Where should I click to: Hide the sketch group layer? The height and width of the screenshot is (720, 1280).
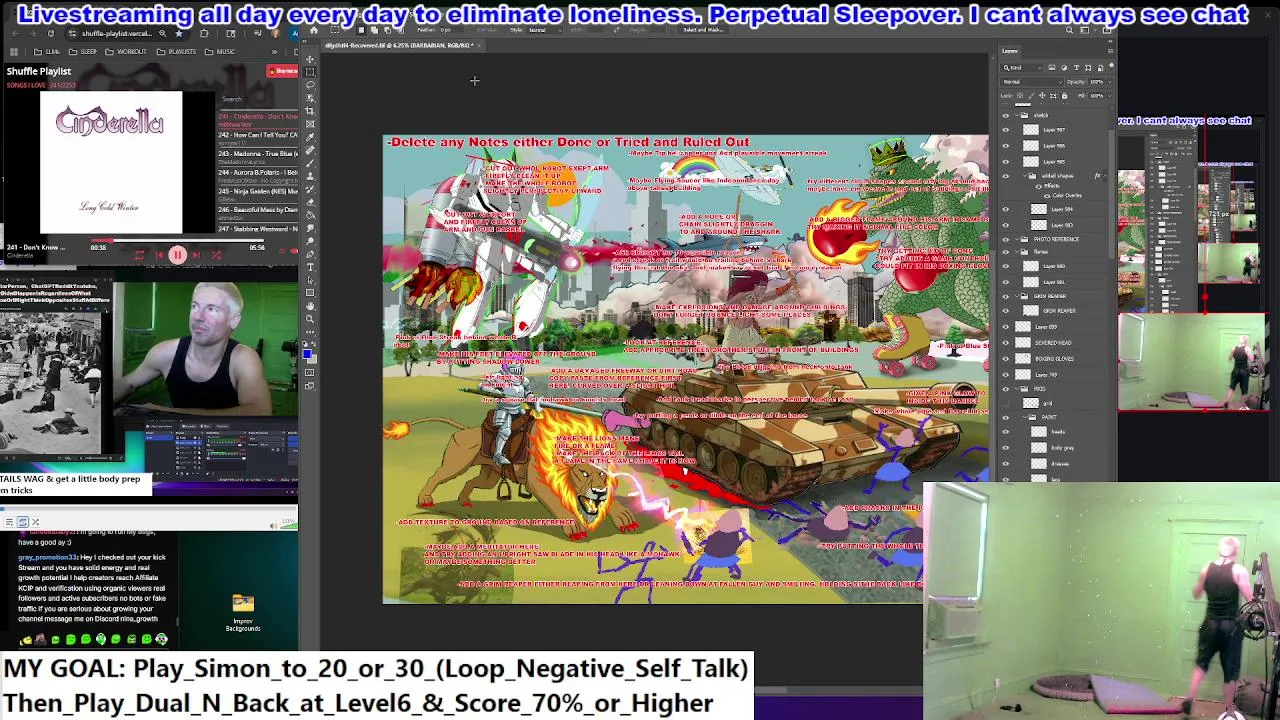1006,115
